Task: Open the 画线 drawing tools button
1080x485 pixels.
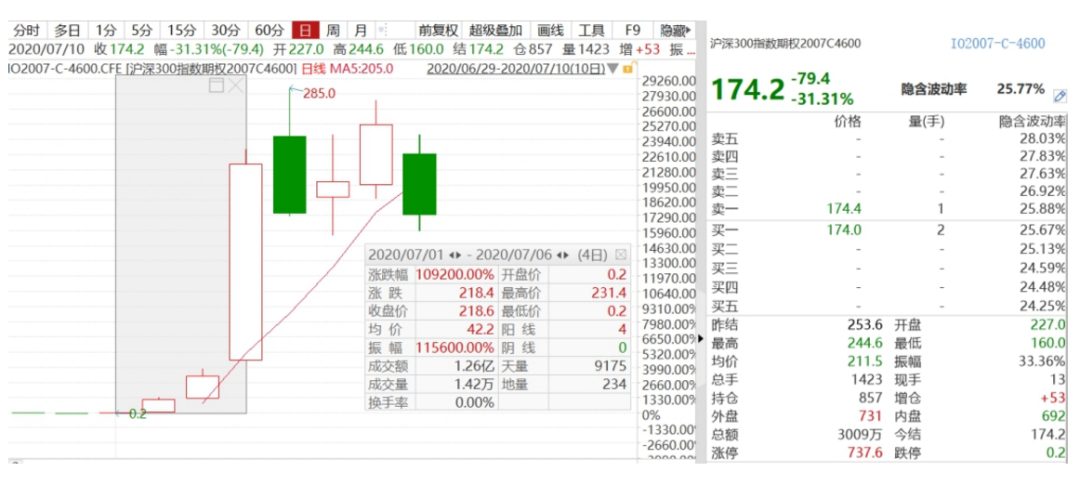Action: tap(550, 30)
